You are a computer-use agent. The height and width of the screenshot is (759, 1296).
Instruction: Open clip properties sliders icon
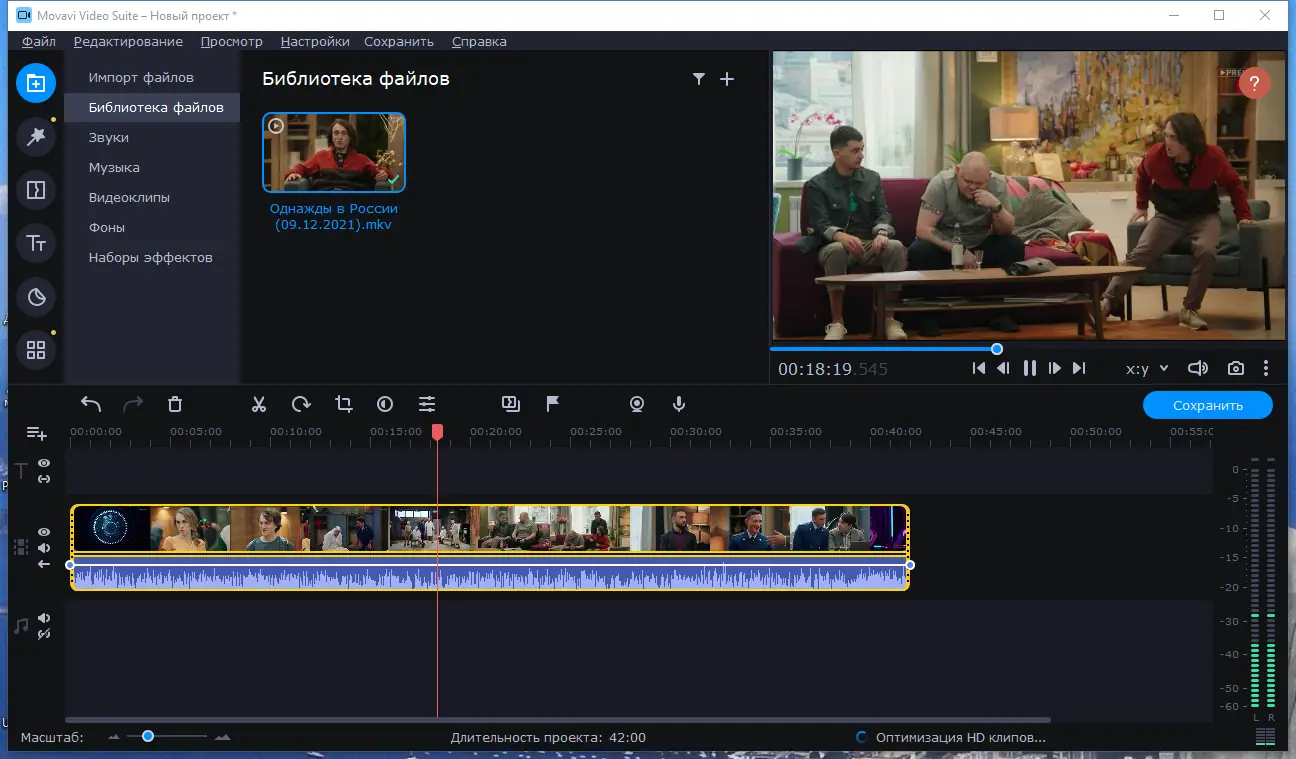click(x=427, y=404)
